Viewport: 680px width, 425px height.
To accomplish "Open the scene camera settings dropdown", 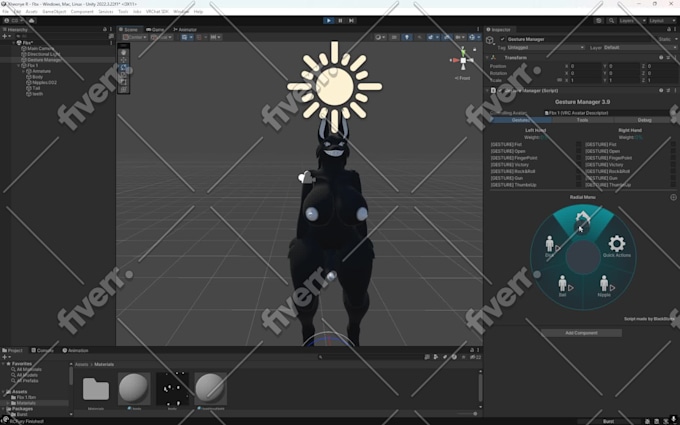I will [460, 37].
